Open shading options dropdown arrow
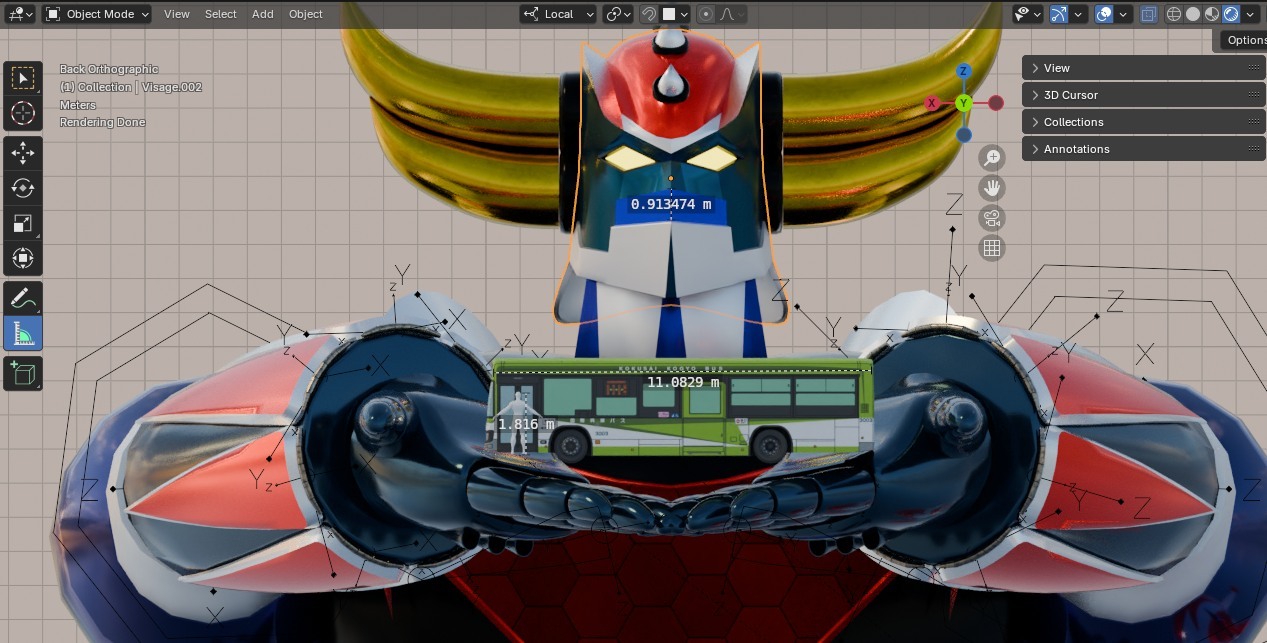 tap(1250, 14)
